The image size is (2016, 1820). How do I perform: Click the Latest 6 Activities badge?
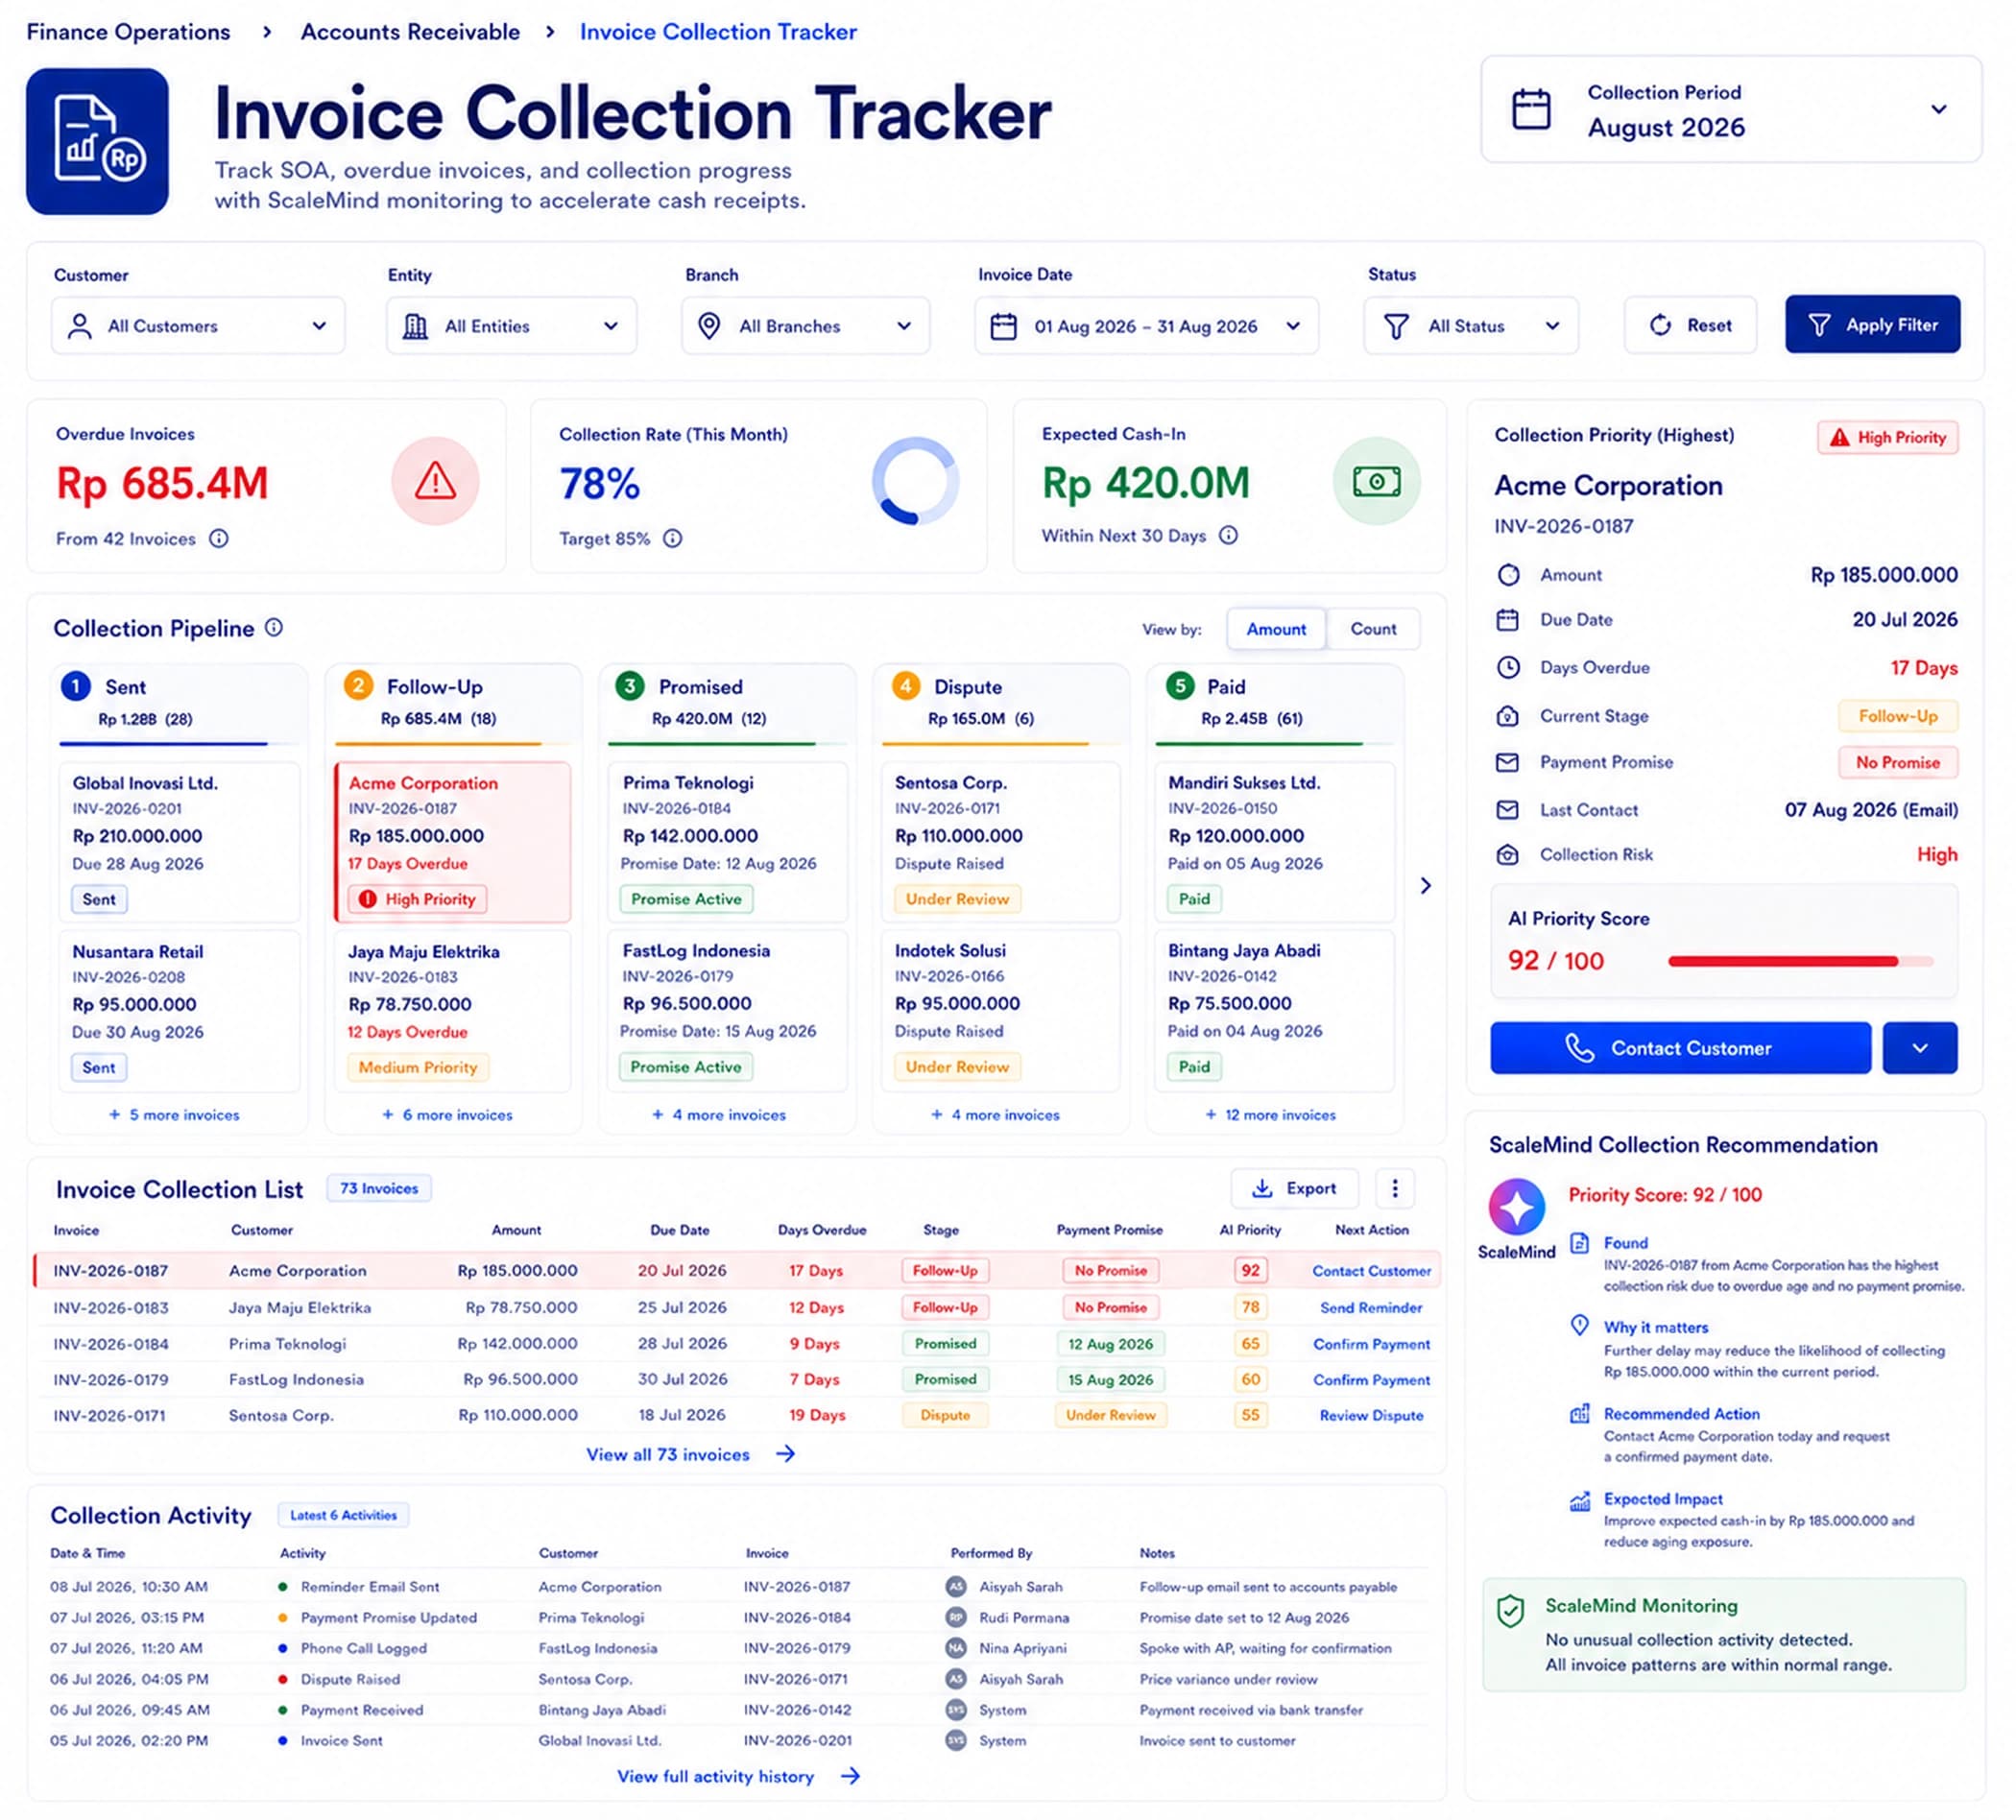pyautogui.click(x=343, y=1516)
